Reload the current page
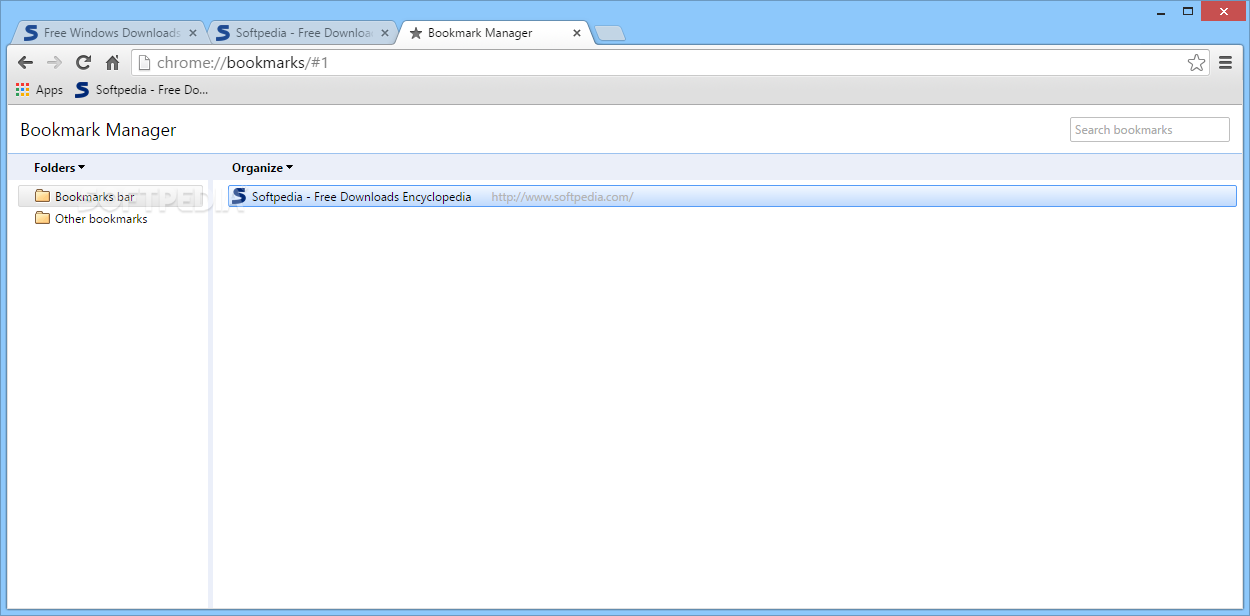The image size is (1250, 616). click(x=84, y=63)
